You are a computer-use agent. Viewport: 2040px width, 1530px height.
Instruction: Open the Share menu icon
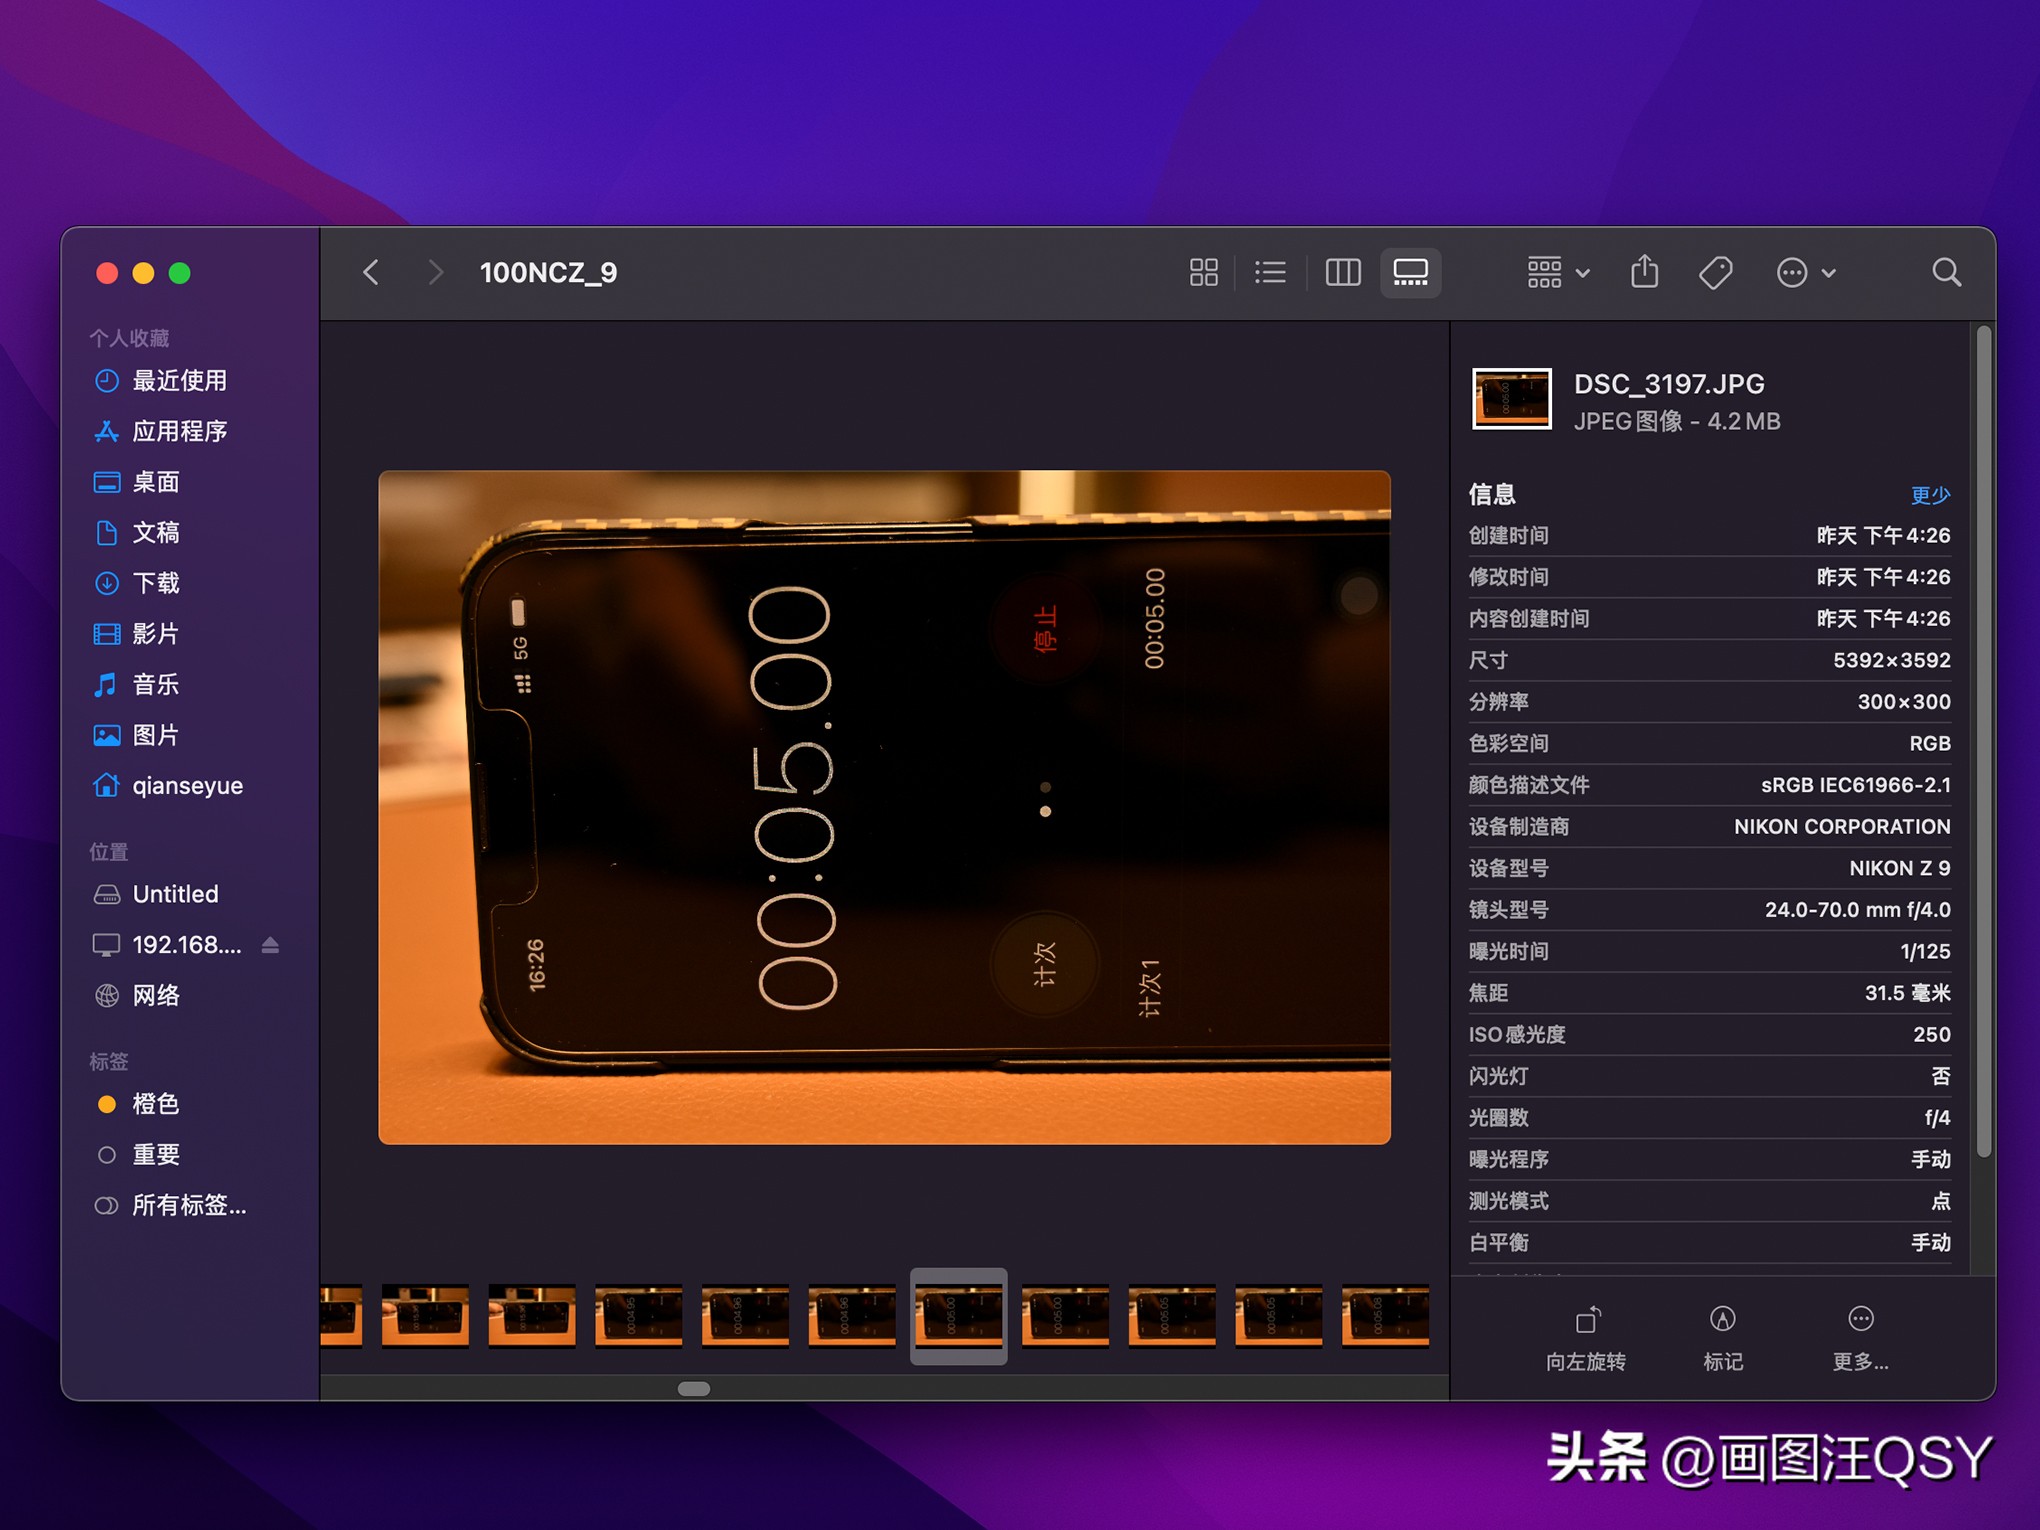click(1644, 272)
